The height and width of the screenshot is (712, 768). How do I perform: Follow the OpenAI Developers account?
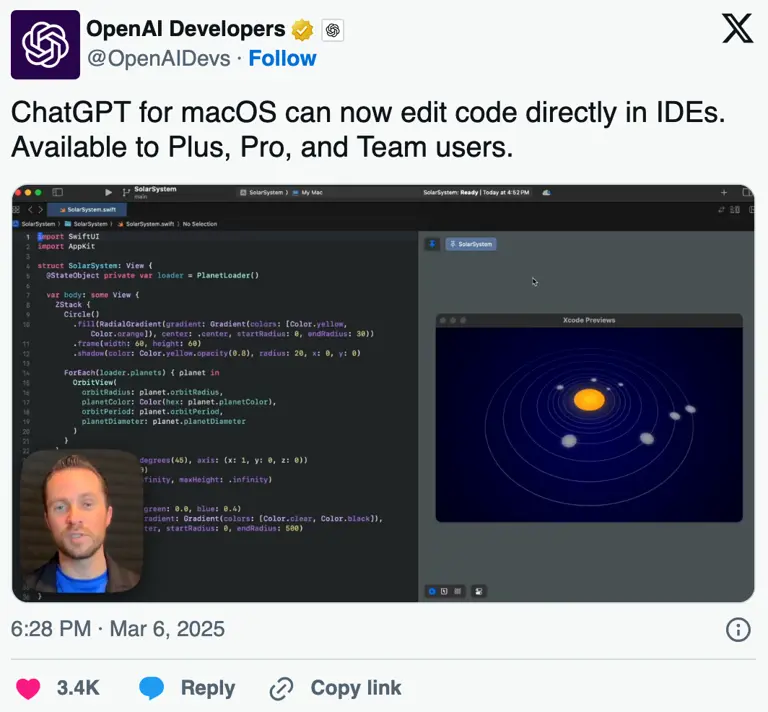click(x=282, y=58)
